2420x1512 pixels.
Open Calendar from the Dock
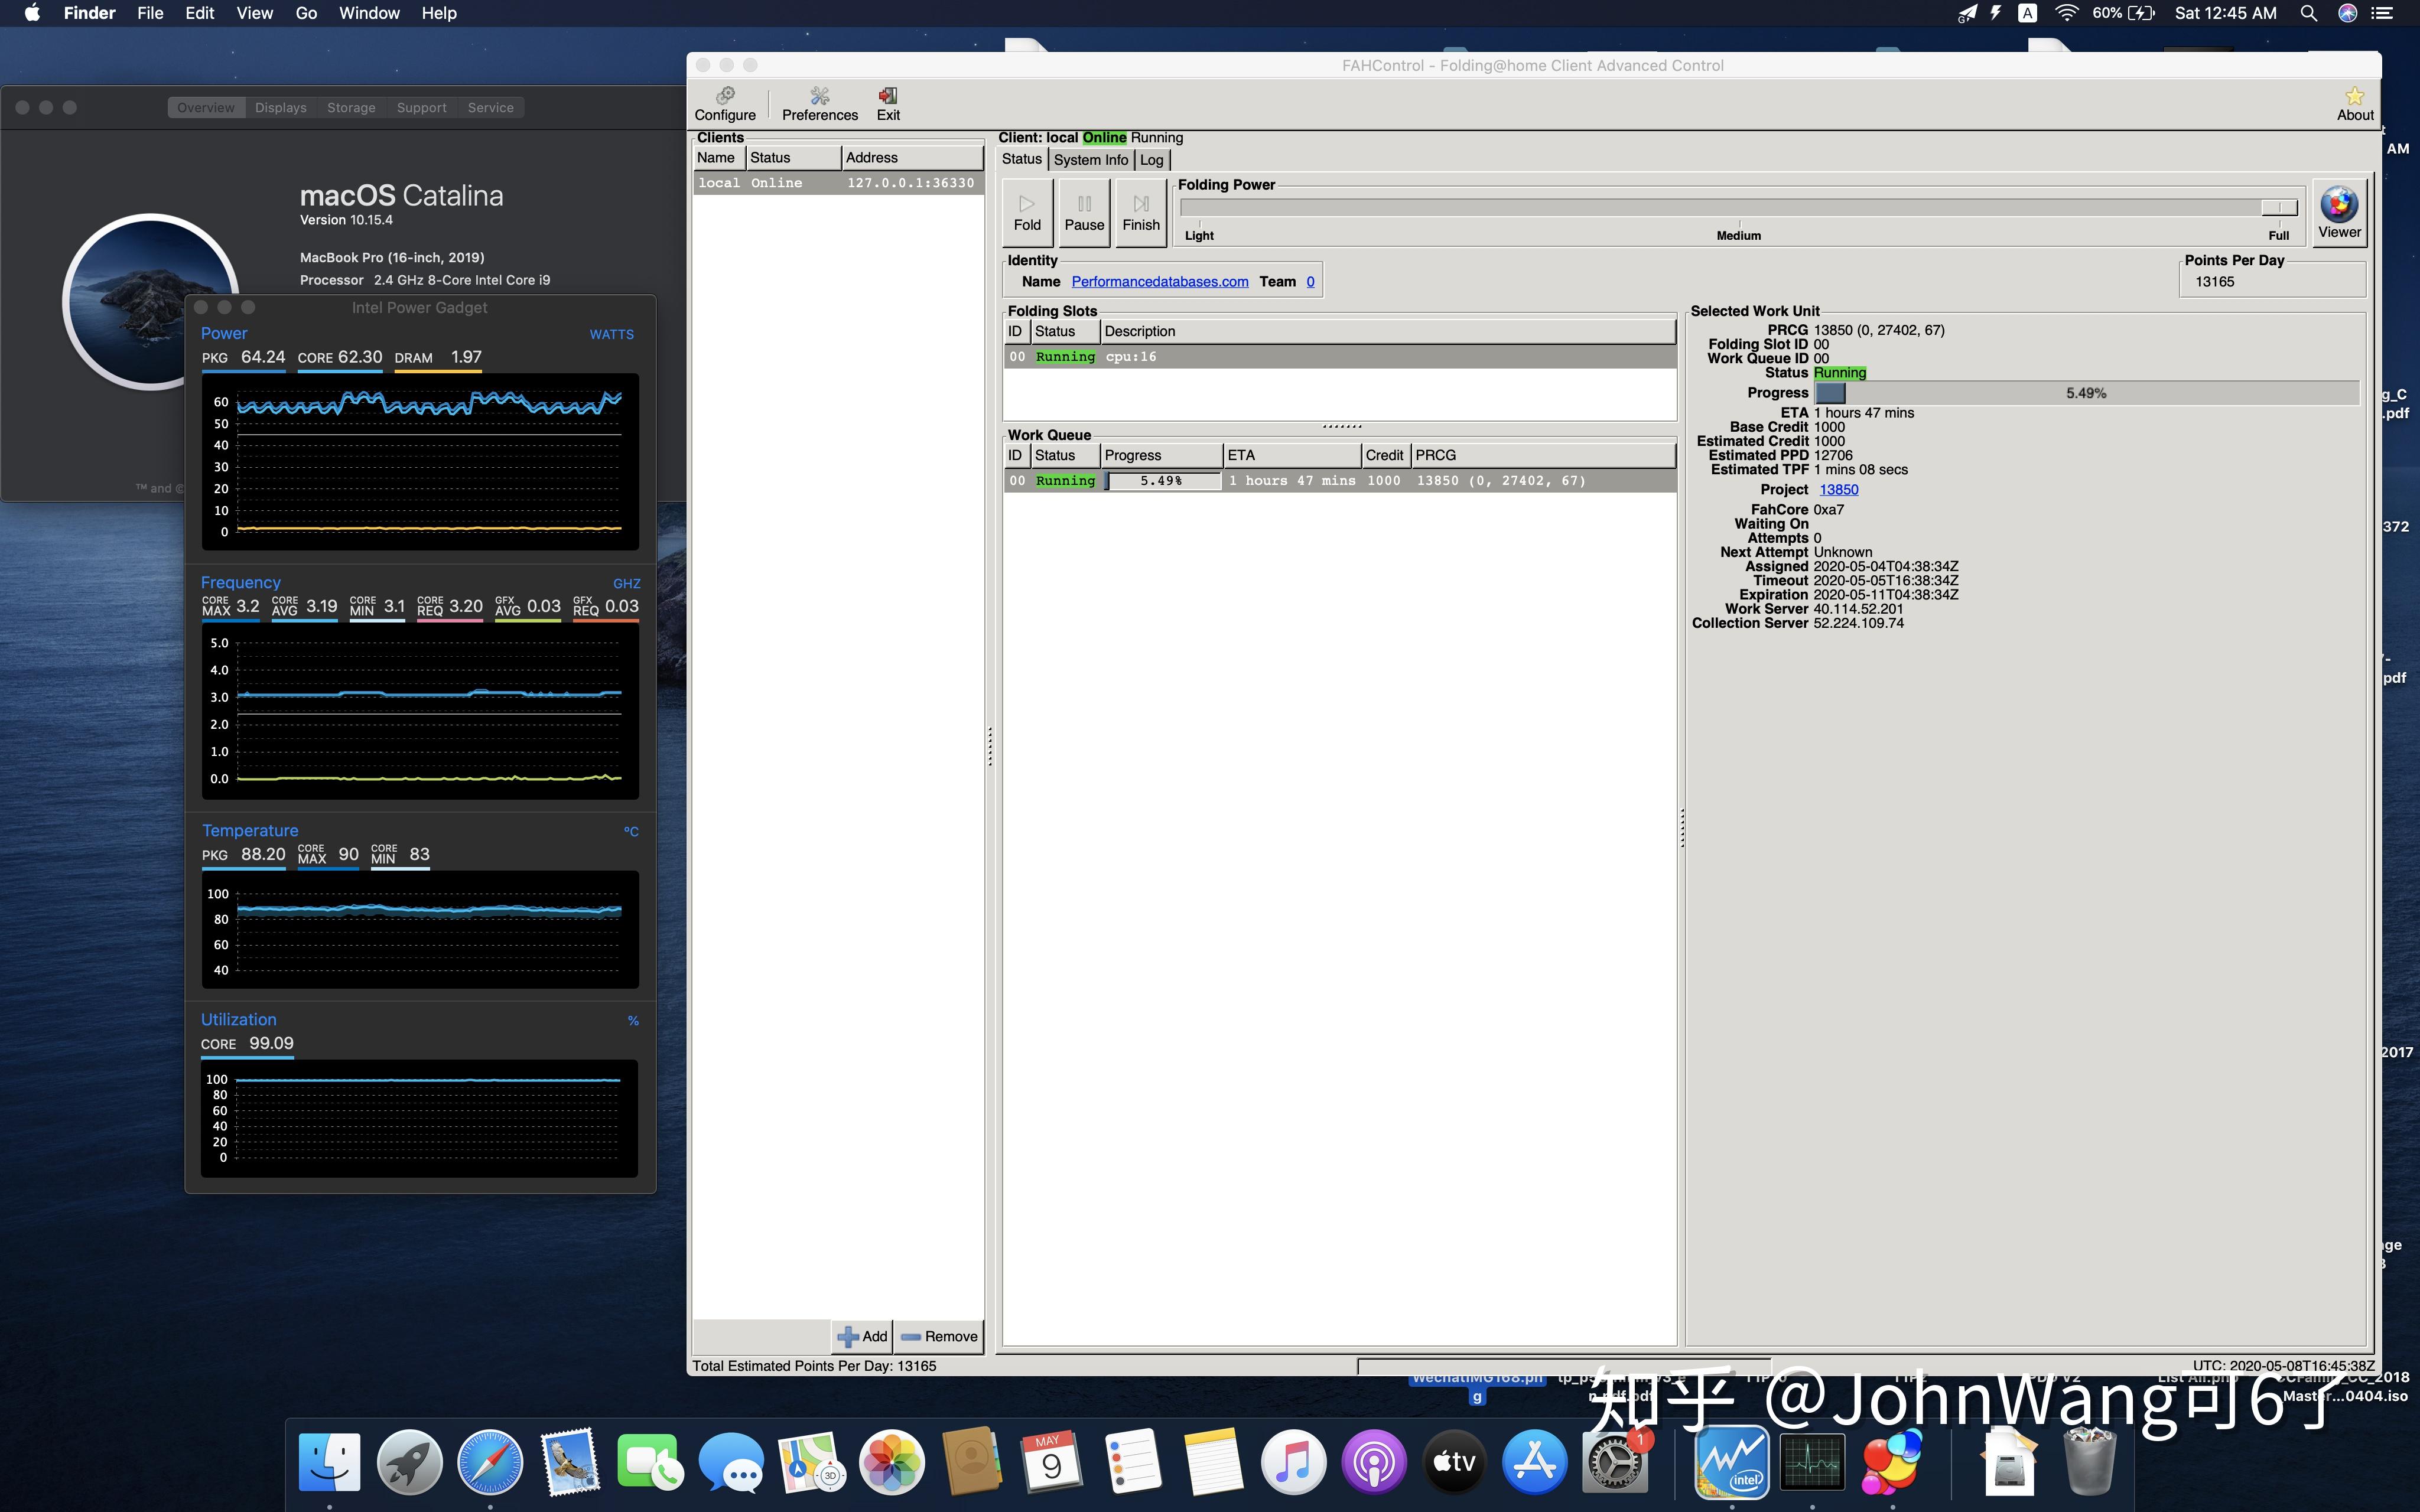pos(1052,1462)
